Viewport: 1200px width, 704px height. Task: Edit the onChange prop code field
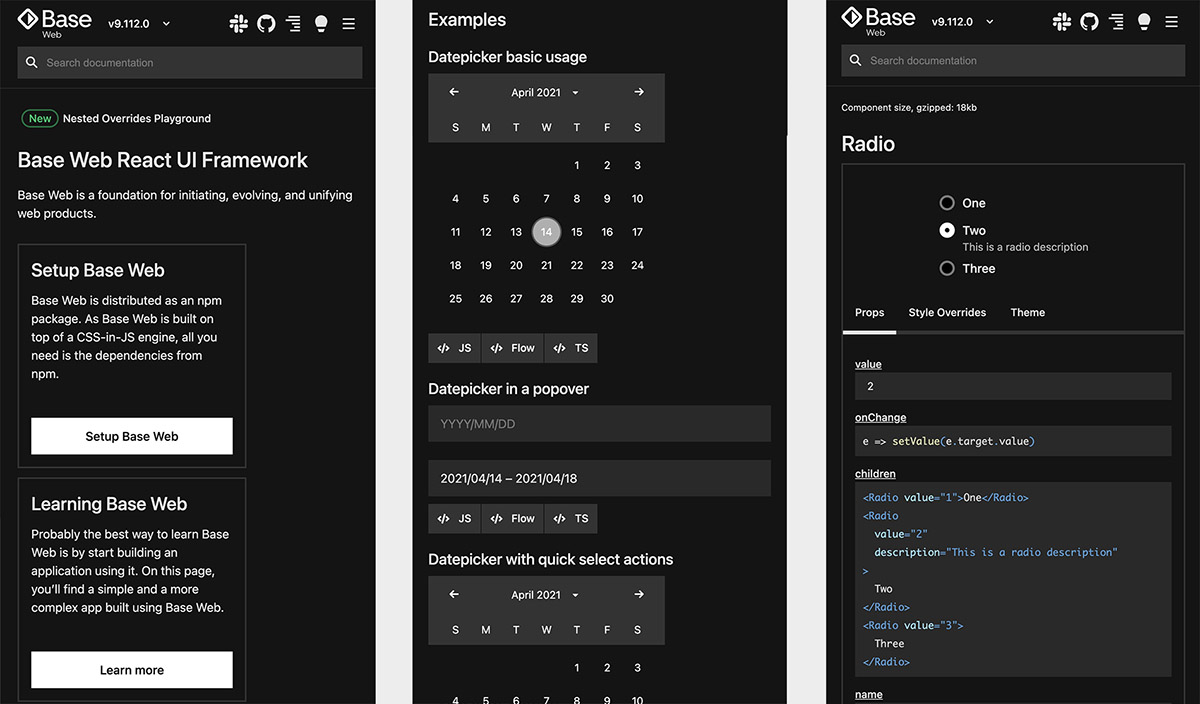1013,440
